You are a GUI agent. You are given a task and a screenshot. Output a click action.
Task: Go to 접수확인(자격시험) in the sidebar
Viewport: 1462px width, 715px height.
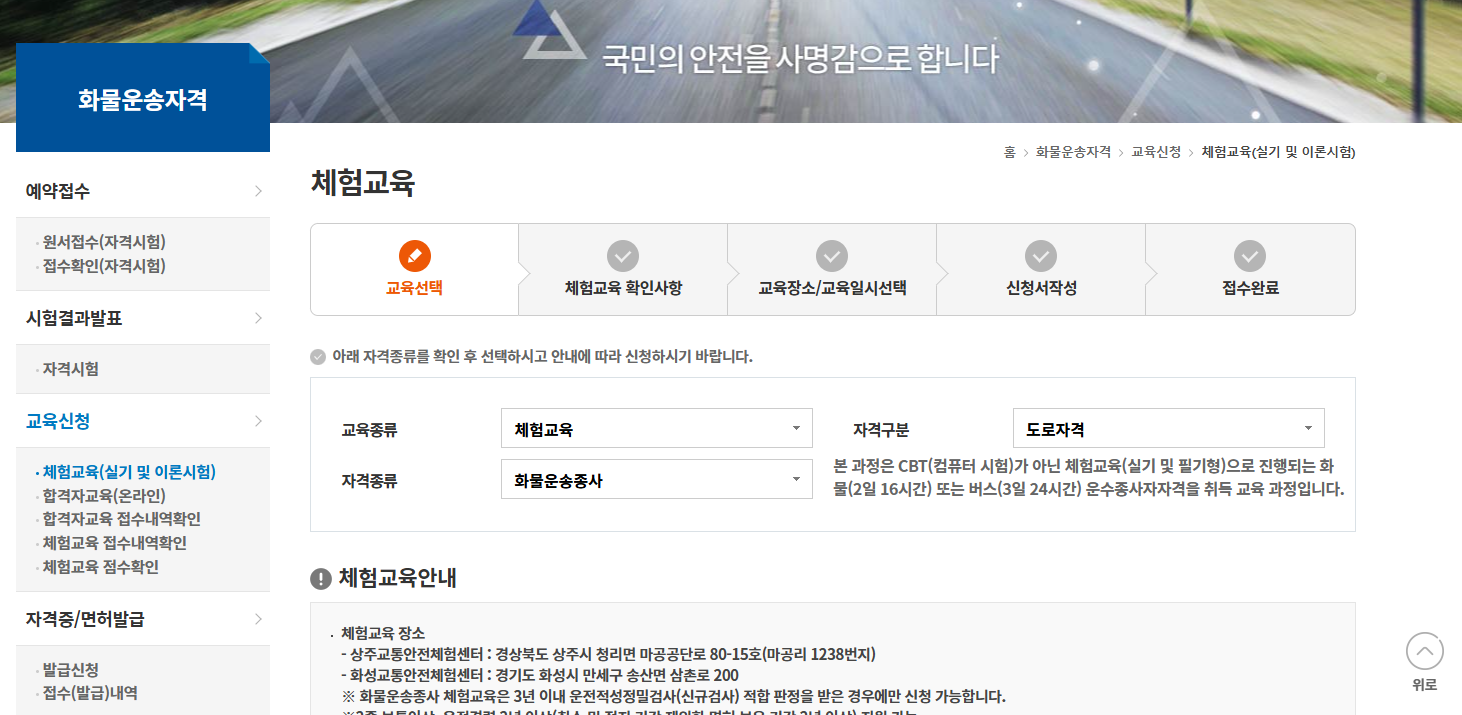click(x=103, y=266)
